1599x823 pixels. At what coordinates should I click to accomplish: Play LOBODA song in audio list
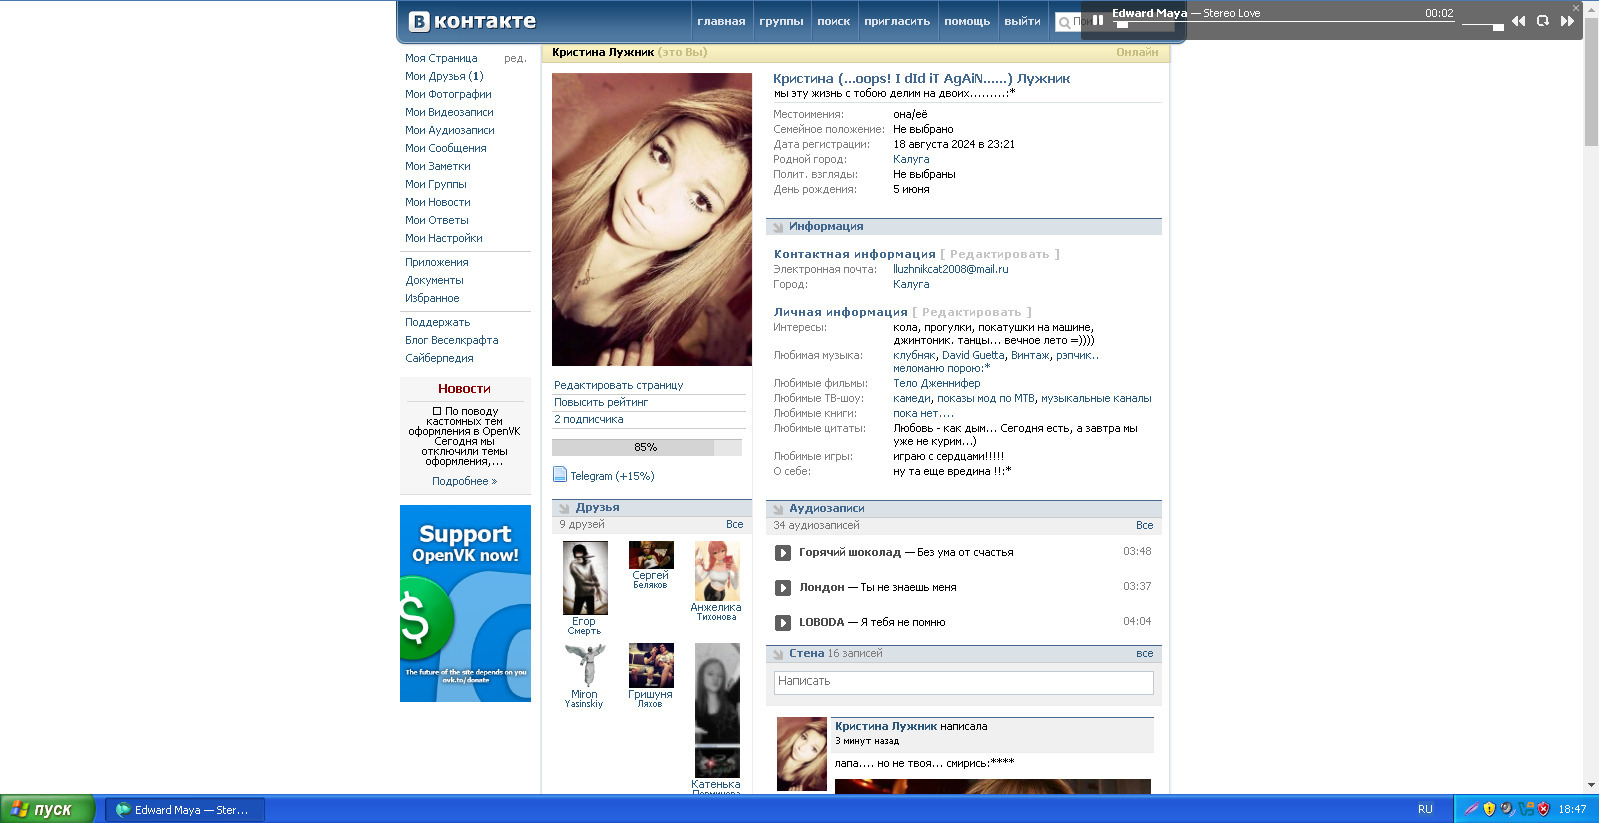(x=783, y=623)
